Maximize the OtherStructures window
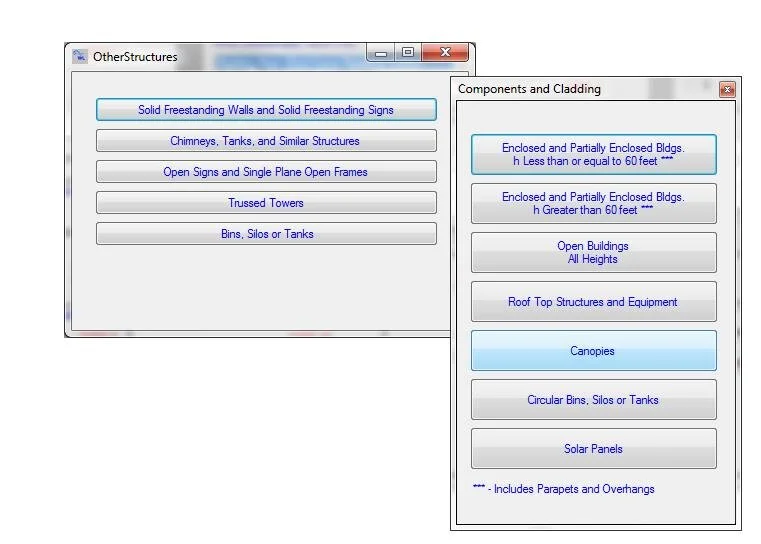Viewport: 761px width, 544px height. tap(408, 52)
